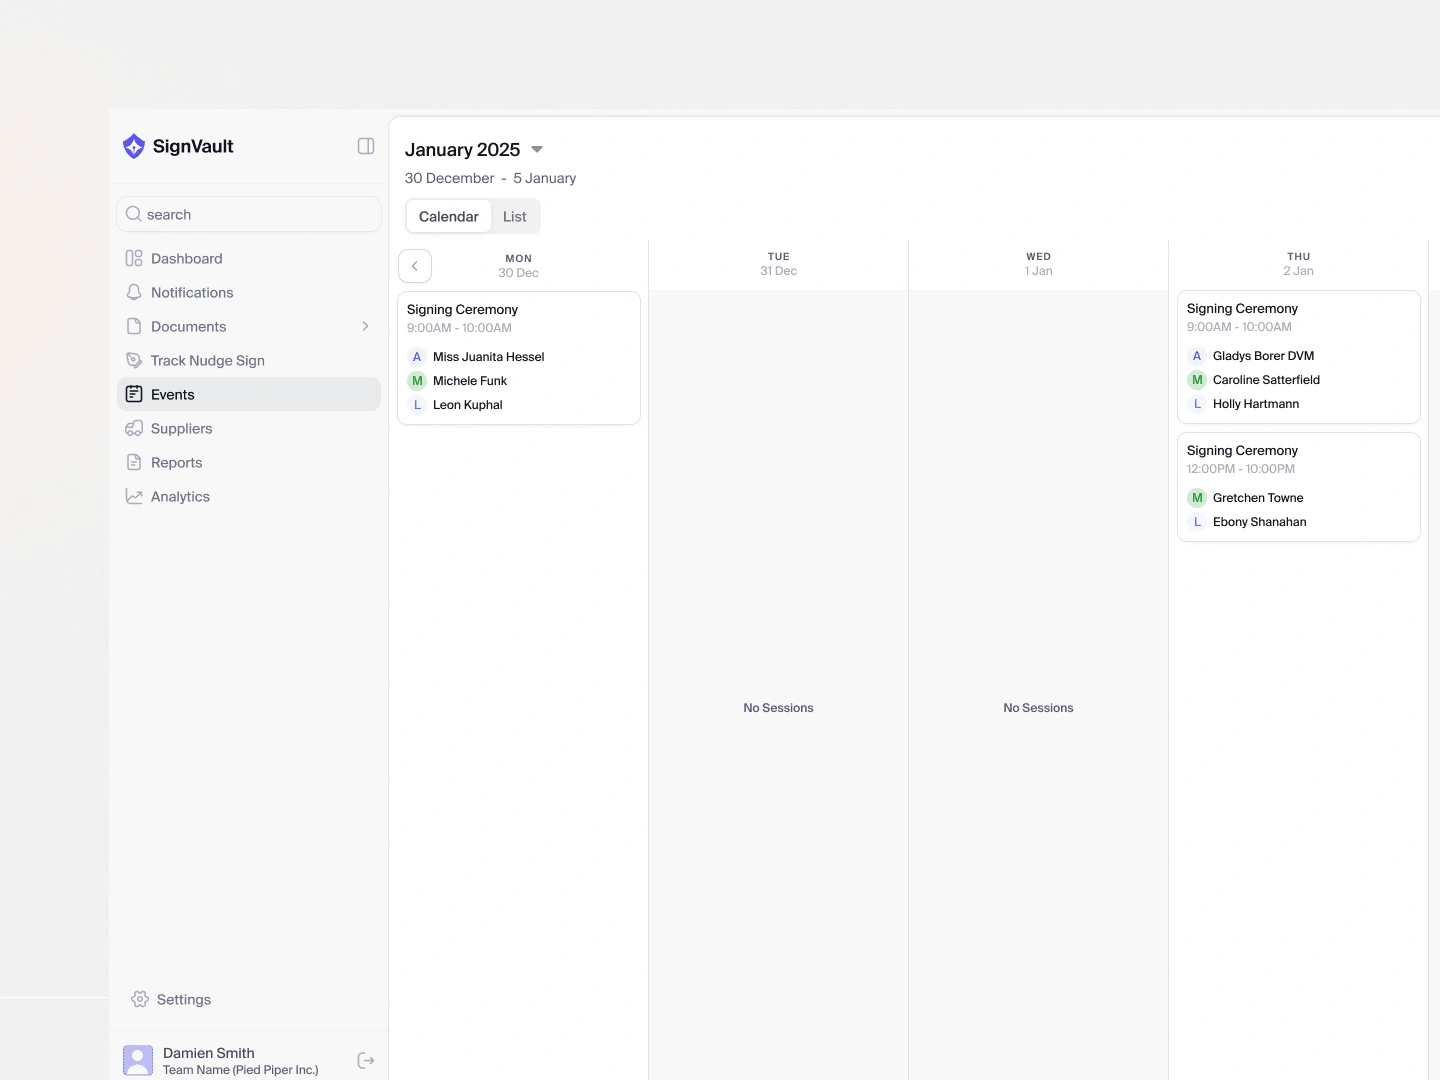This screenshot has height=1080, width=1440.
Task: Click Thursday's 9:00AM - 10:00AM time text
Action: 1239,327
